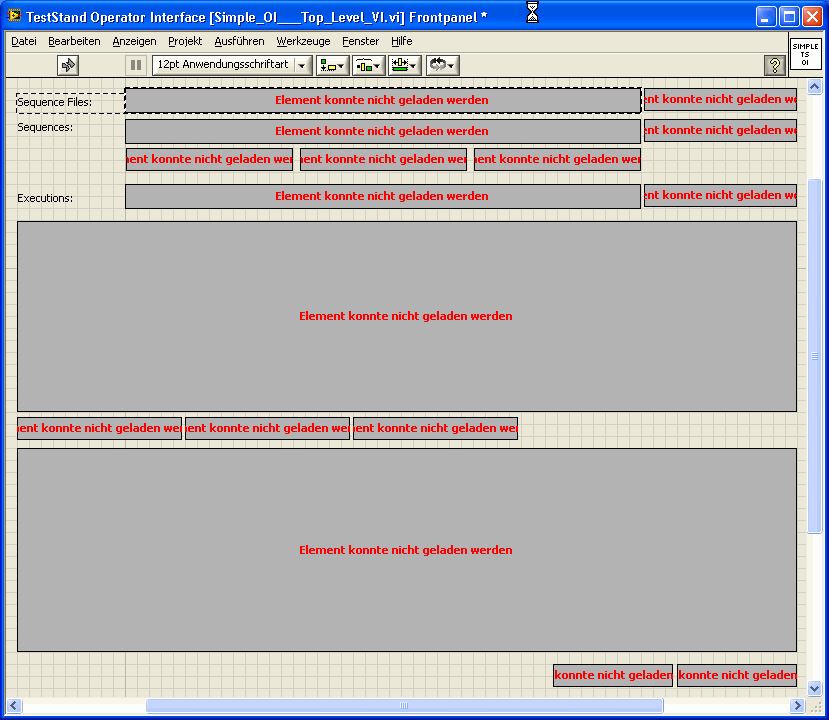Open the Distribute Objects dropdown

pos(369,66)
